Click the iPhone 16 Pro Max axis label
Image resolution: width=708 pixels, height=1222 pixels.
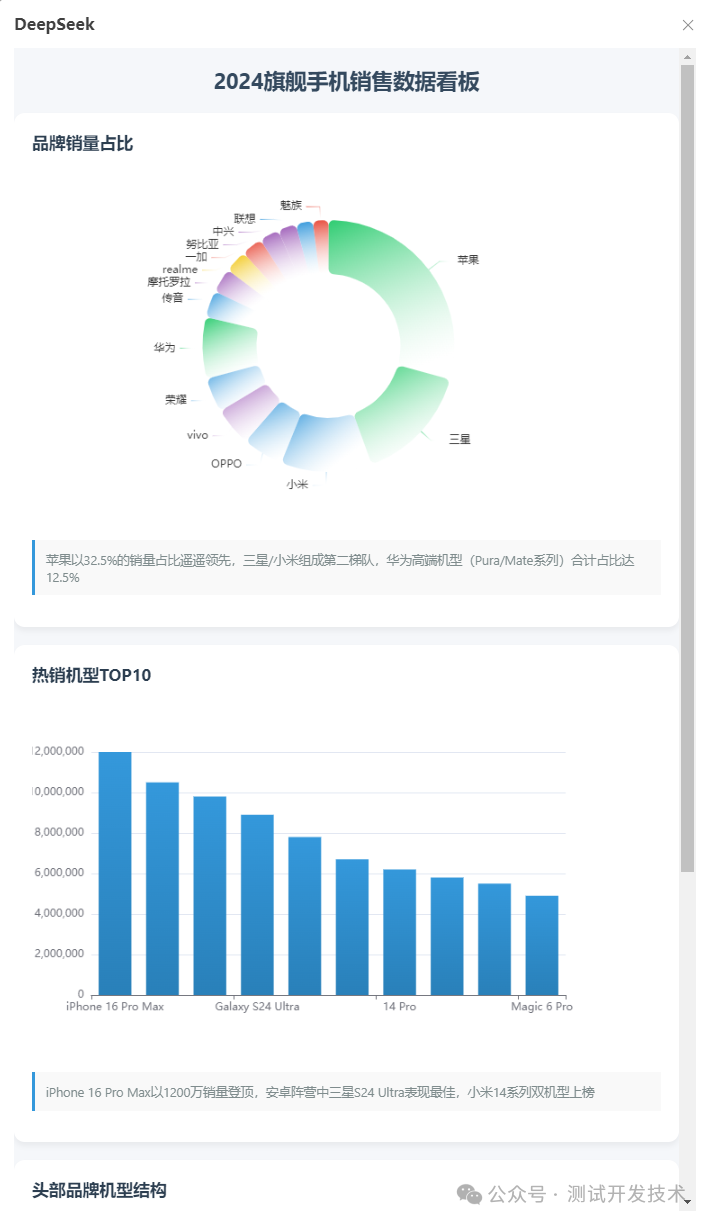(x=115, y=1006)
